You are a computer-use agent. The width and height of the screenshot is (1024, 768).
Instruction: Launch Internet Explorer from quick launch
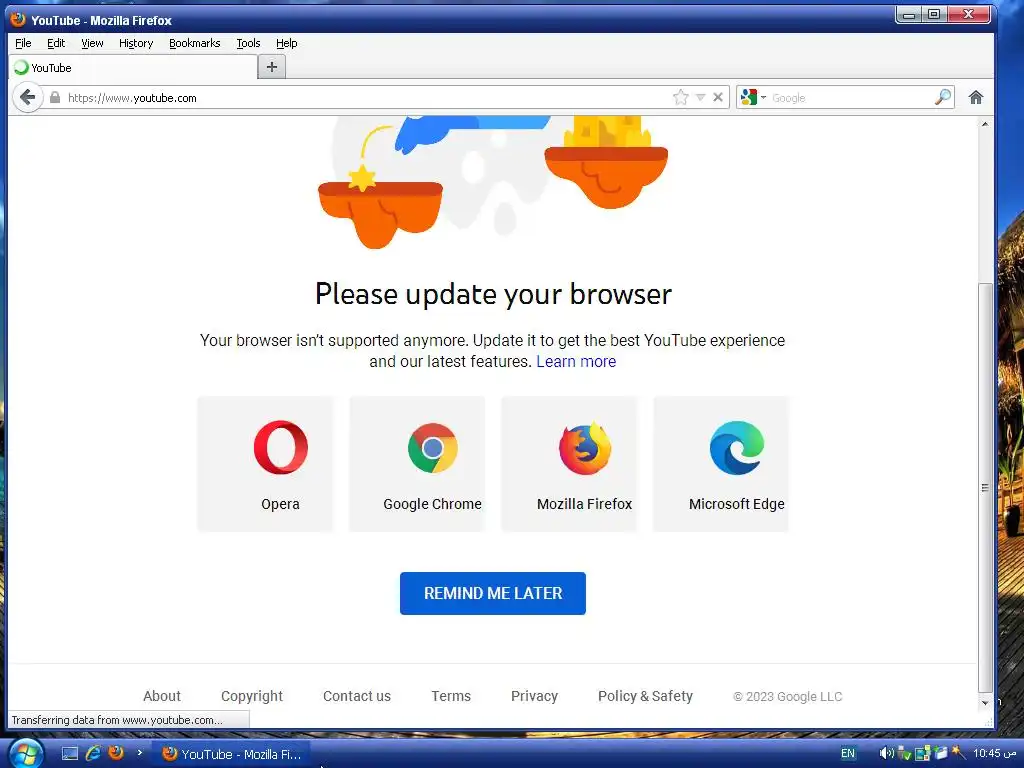point(93,754)
